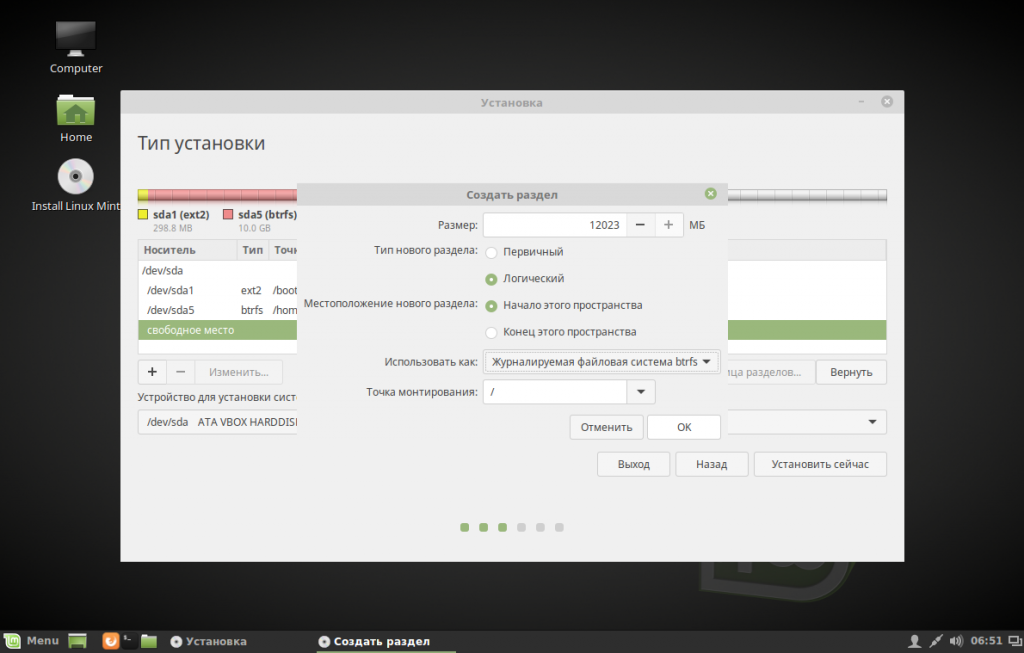1024x653 pixels.
Task: Click the remove partition minus icon
Action: coord(179,371)
